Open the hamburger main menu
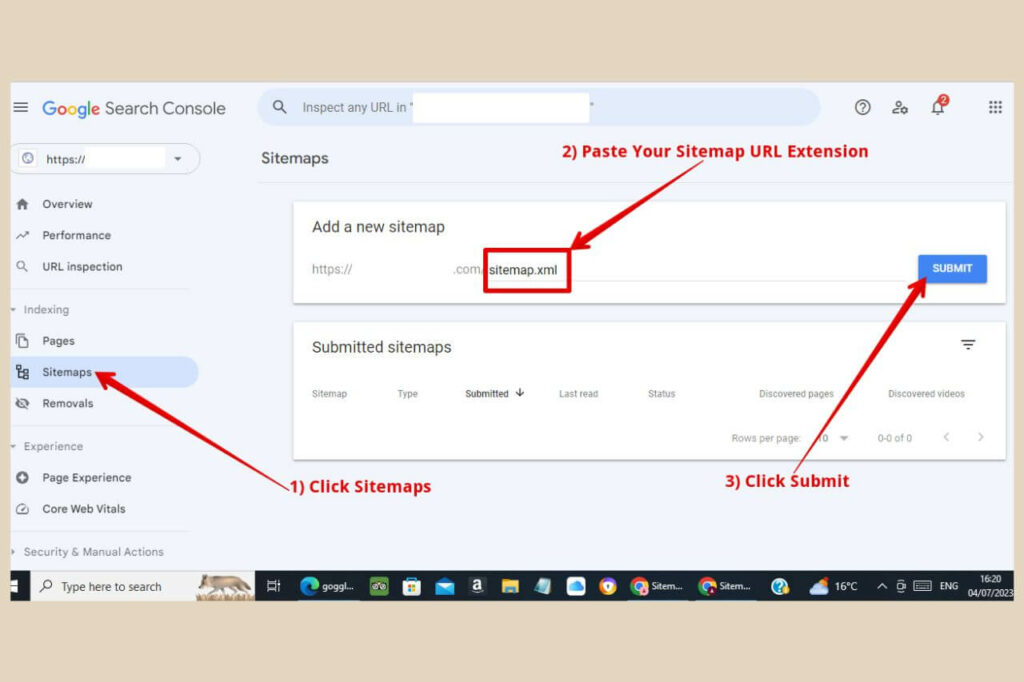 coord(21,107)
